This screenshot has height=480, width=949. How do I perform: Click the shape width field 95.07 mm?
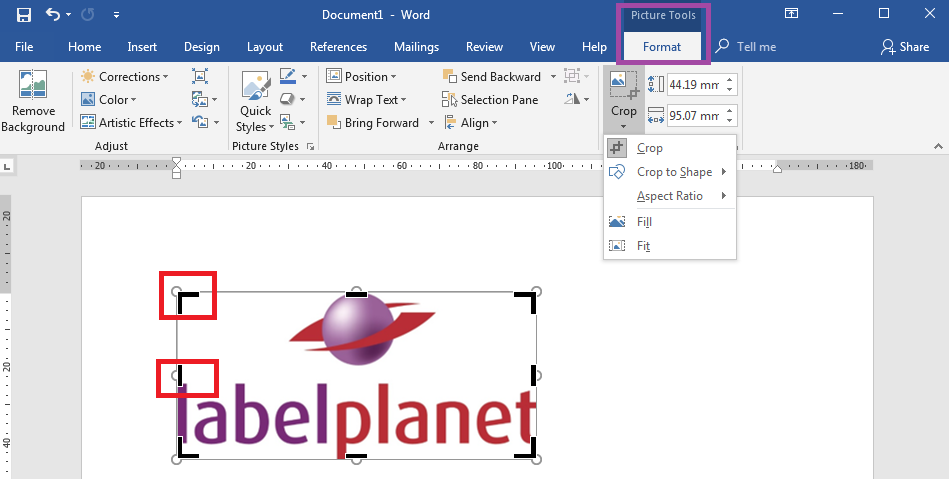(x=695, y=115)
